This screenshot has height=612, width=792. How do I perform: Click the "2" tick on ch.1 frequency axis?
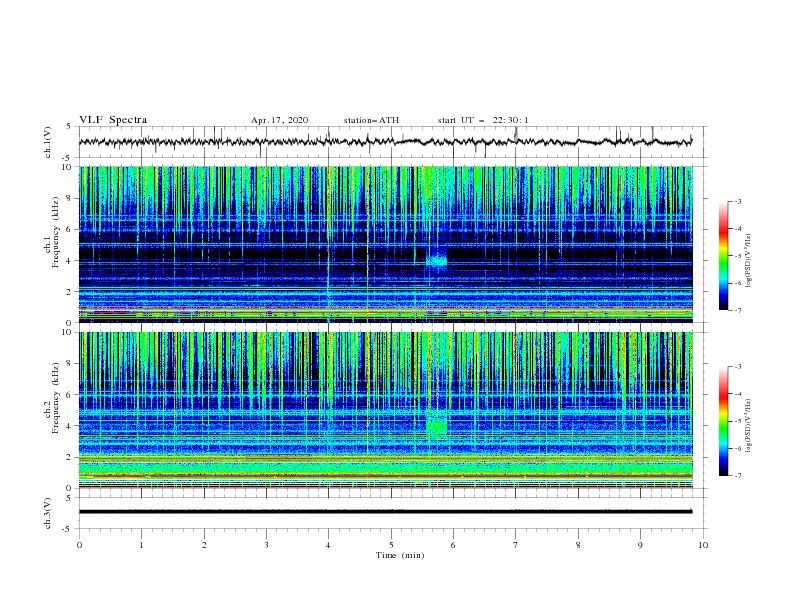pos(70,291)
